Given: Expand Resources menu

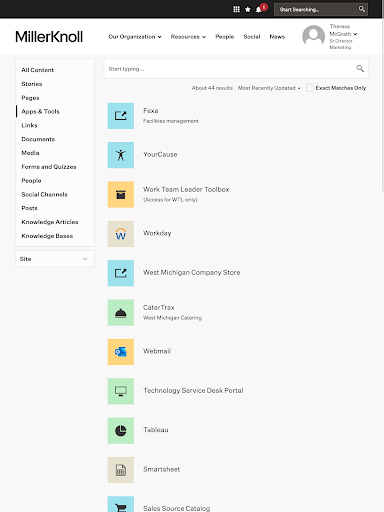Looking at the screenshot, I should [x=188, y=37].
